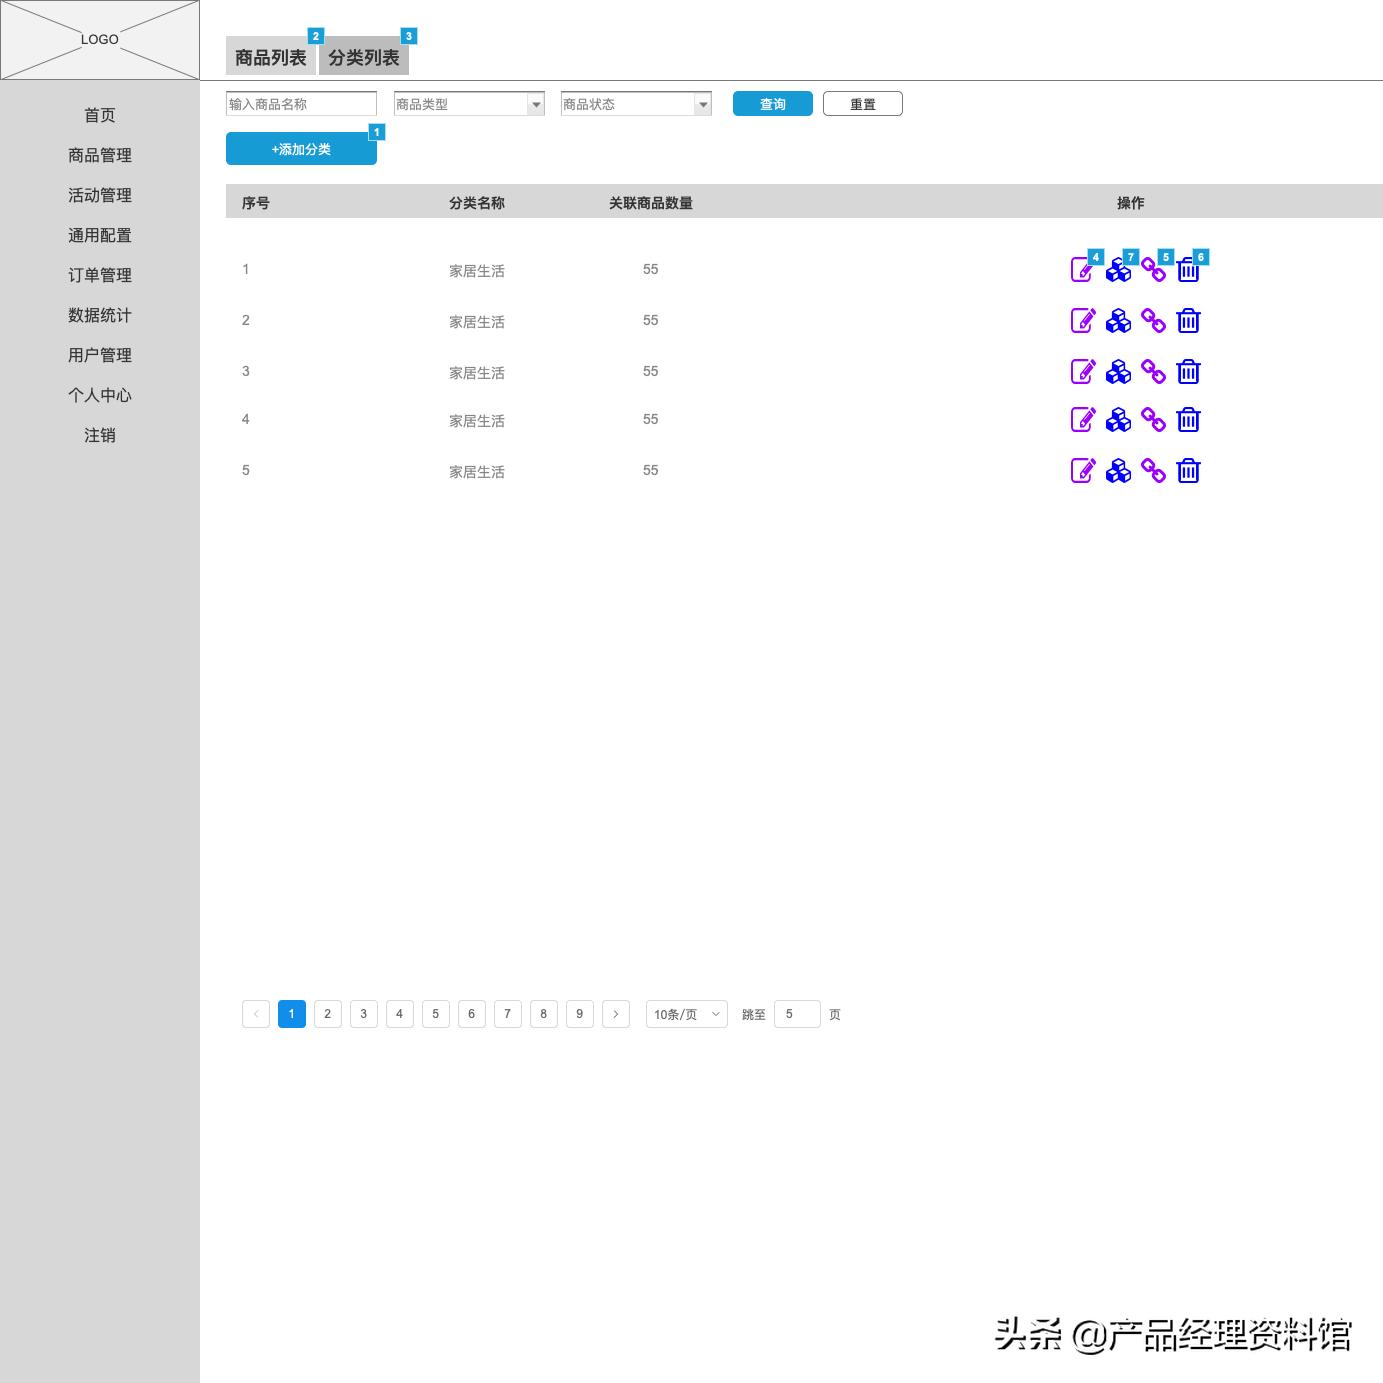Screen dimensions: 1383x1383
Task: Open the 10条/页 page size selector
Action: 685,1014
